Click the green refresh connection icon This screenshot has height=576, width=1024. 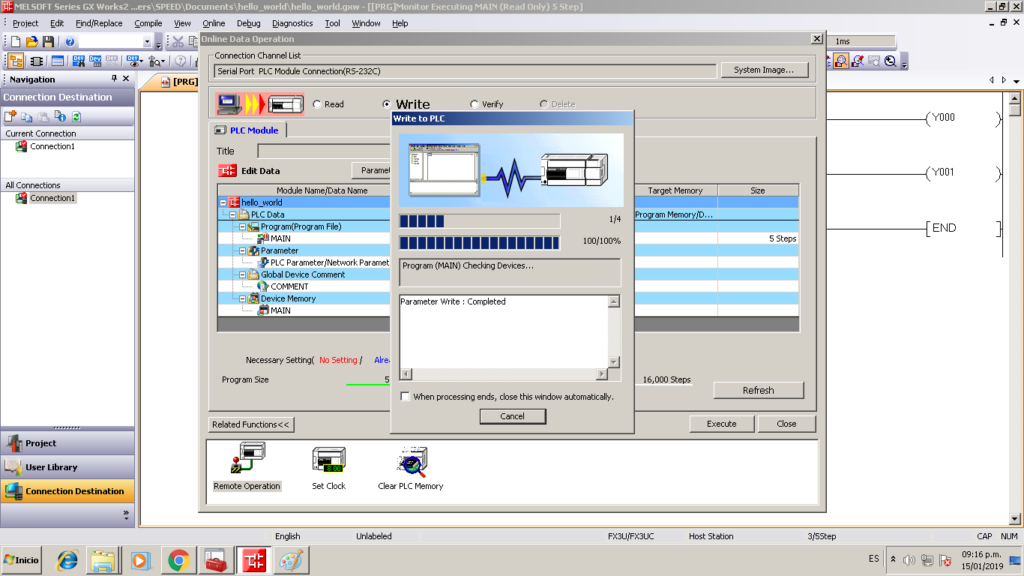[x=76, y=116]
